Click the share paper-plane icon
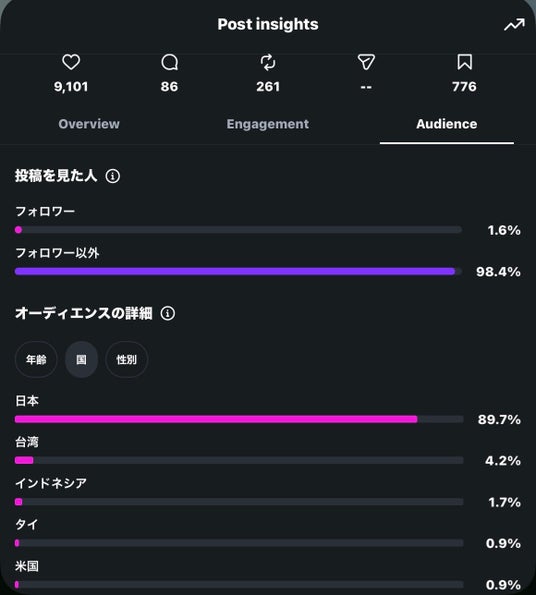The image size is (536, 595). click(366, 62)
